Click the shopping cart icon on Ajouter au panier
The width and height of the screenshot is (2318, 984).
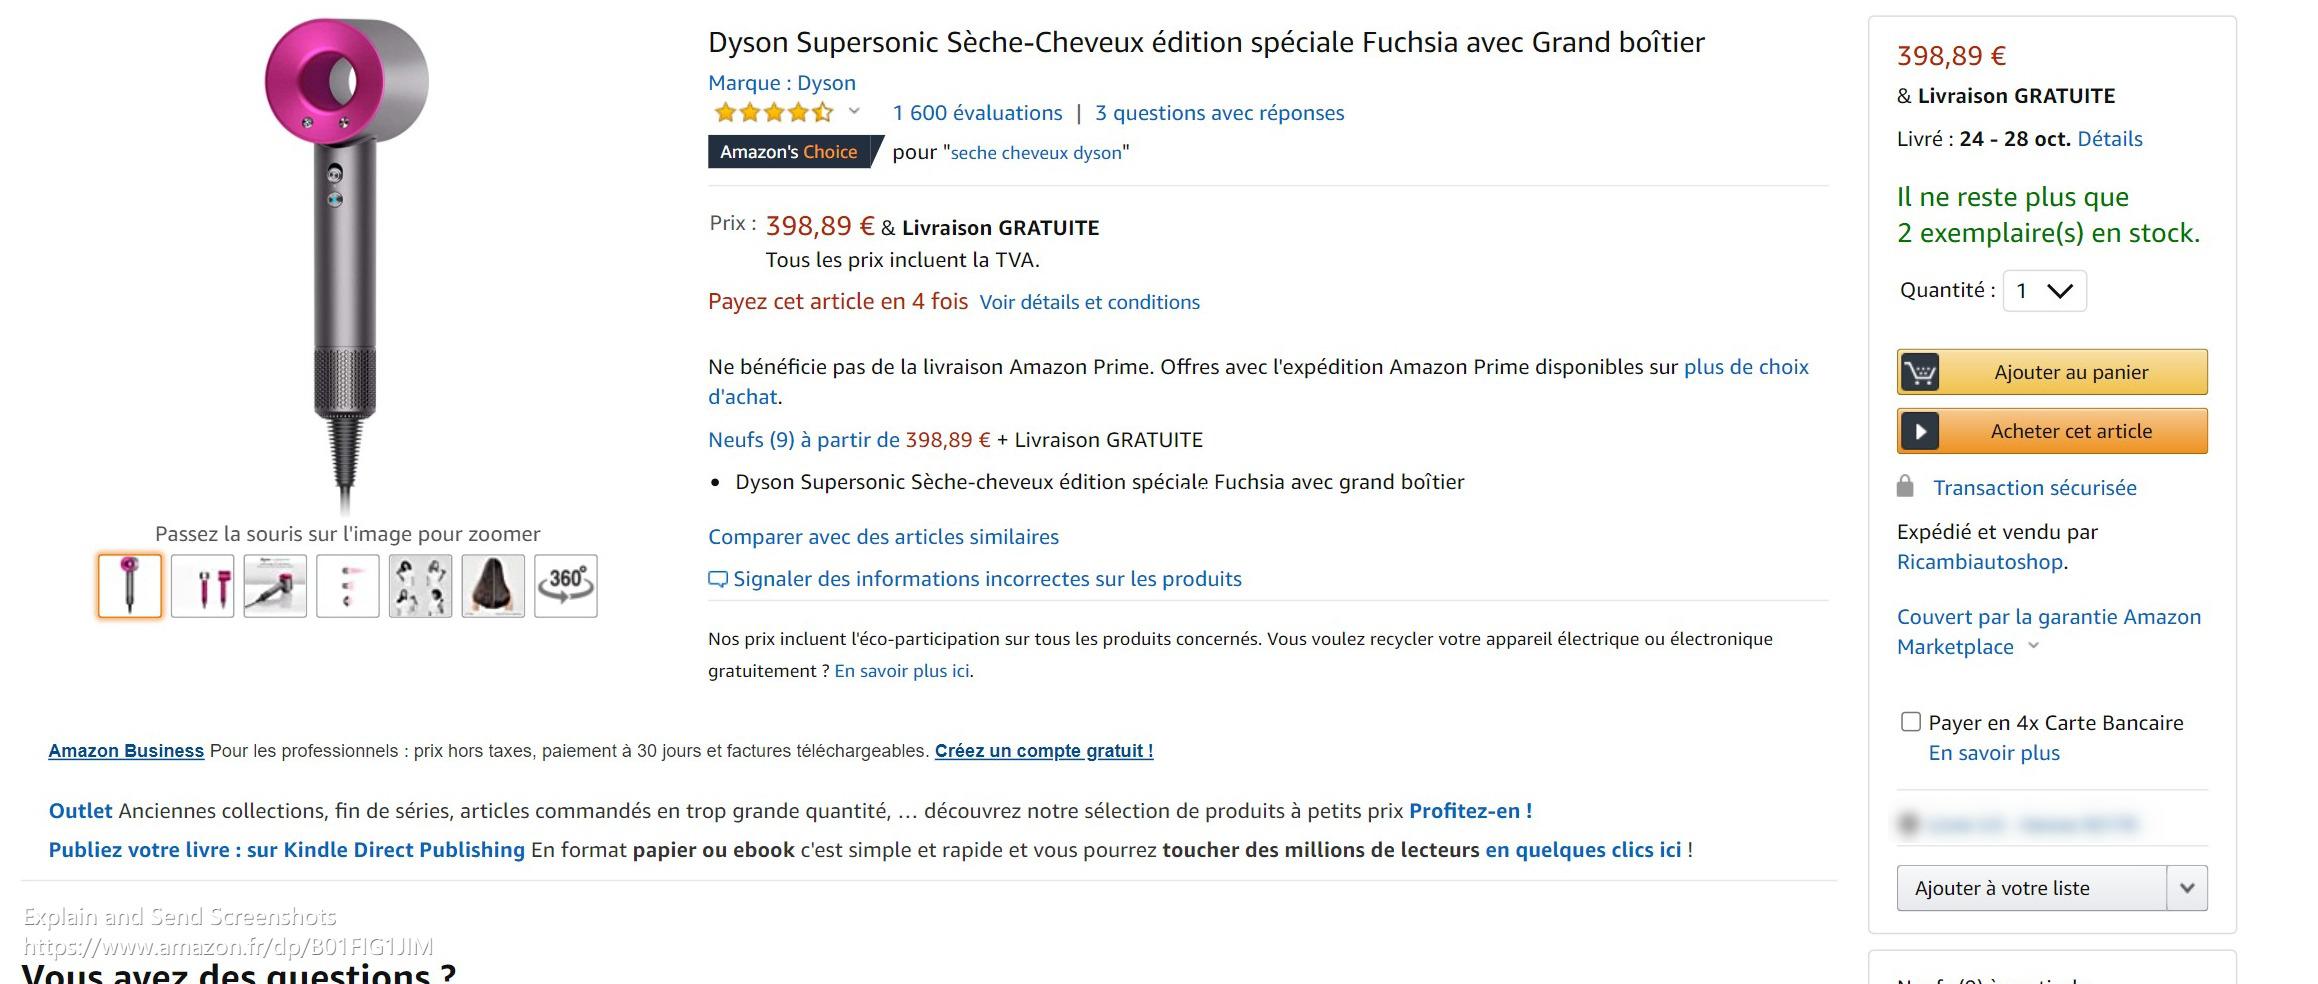[1919, 372]
